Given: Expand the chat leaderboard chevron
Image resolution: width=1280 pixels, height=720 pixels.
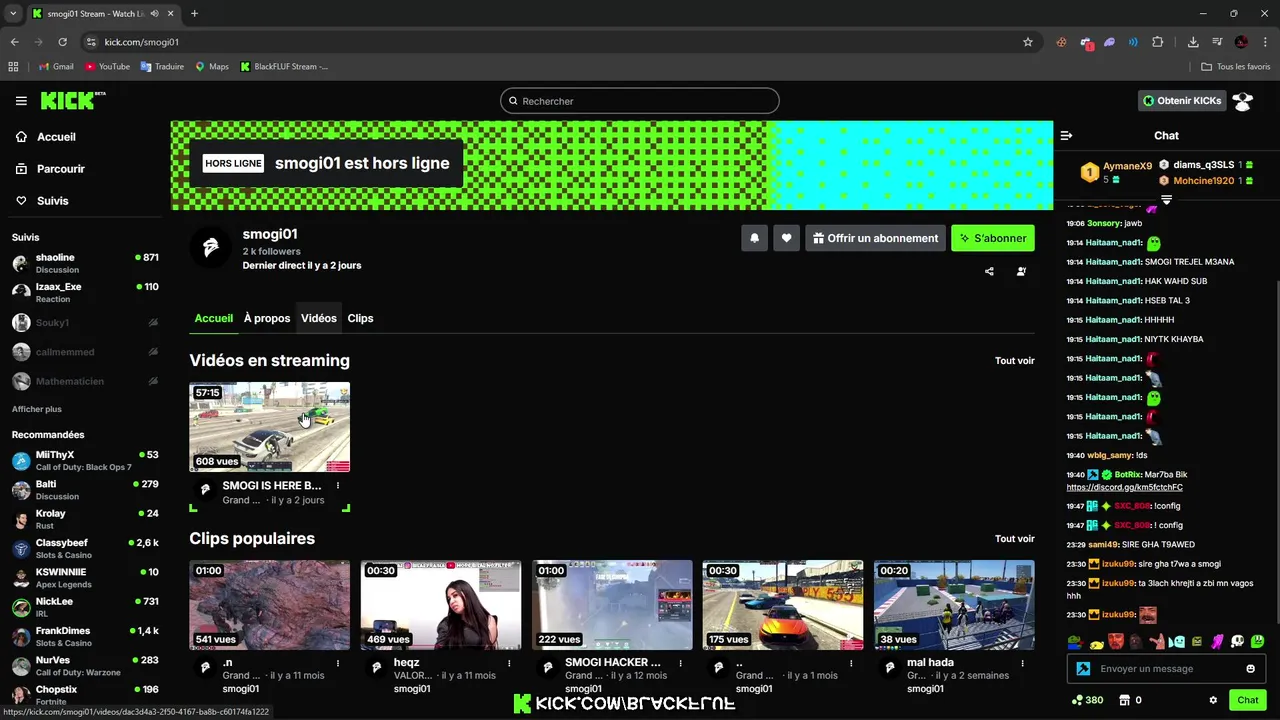Looking at the screenshot, I should tap(1166, 201).
